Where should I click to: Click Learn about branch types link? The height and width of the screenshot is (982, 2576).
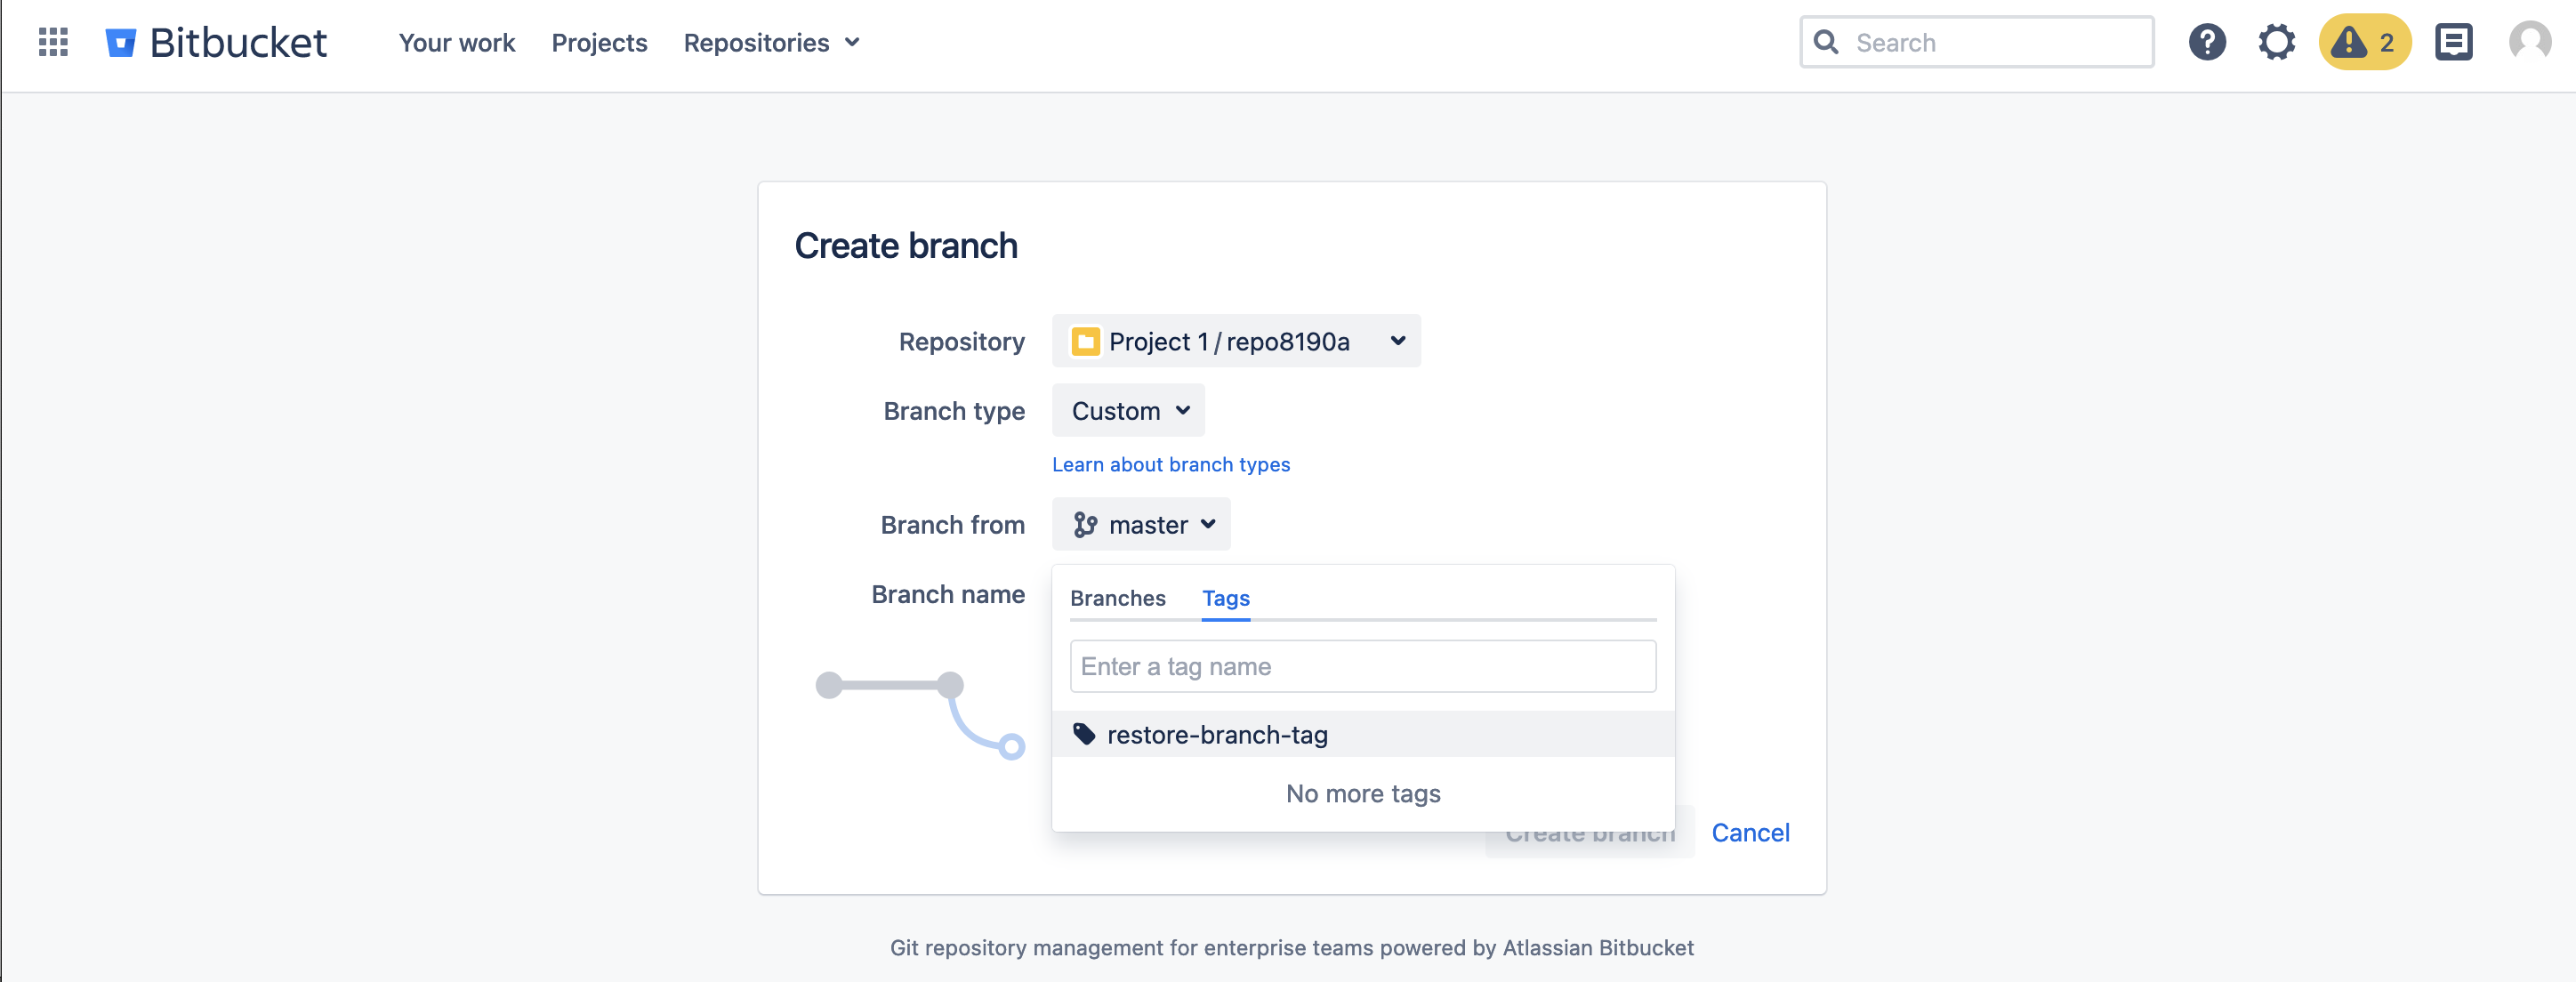pos(1170,465)
